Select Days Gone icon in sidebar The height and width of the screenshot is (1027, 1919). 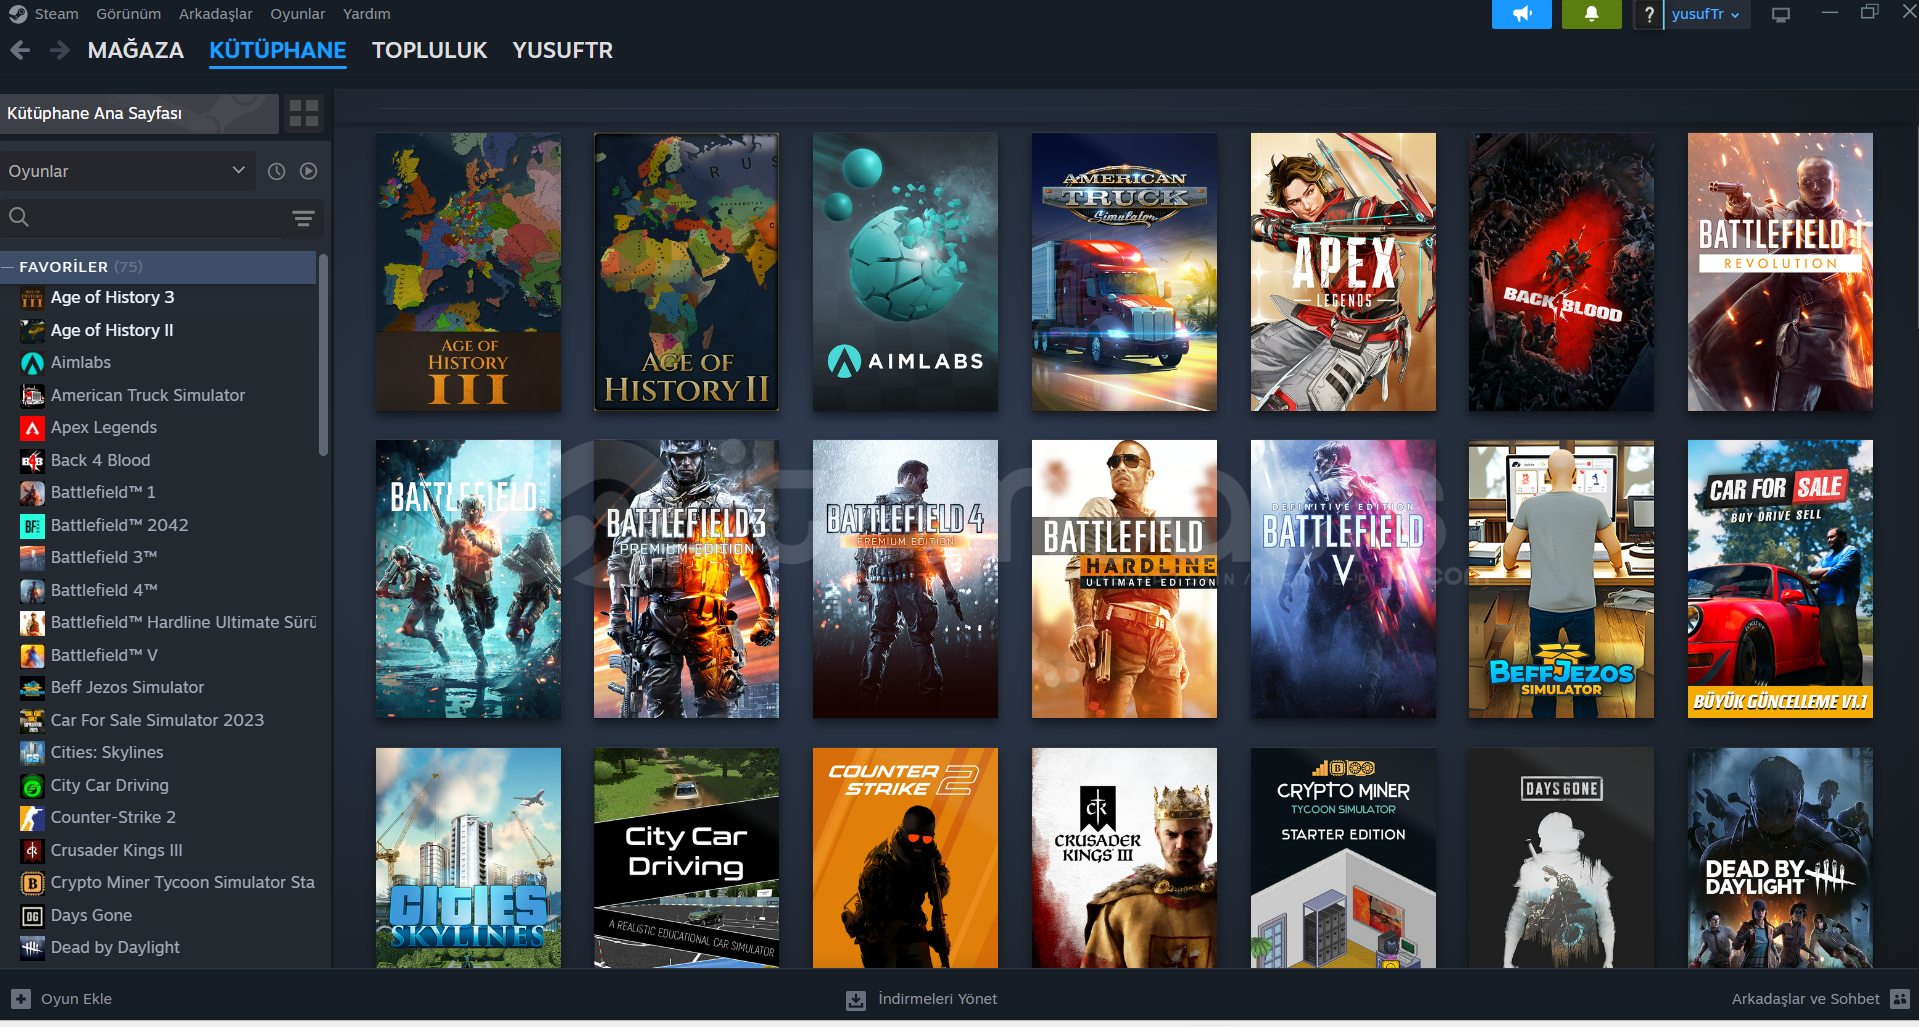[x=33, y=916]
